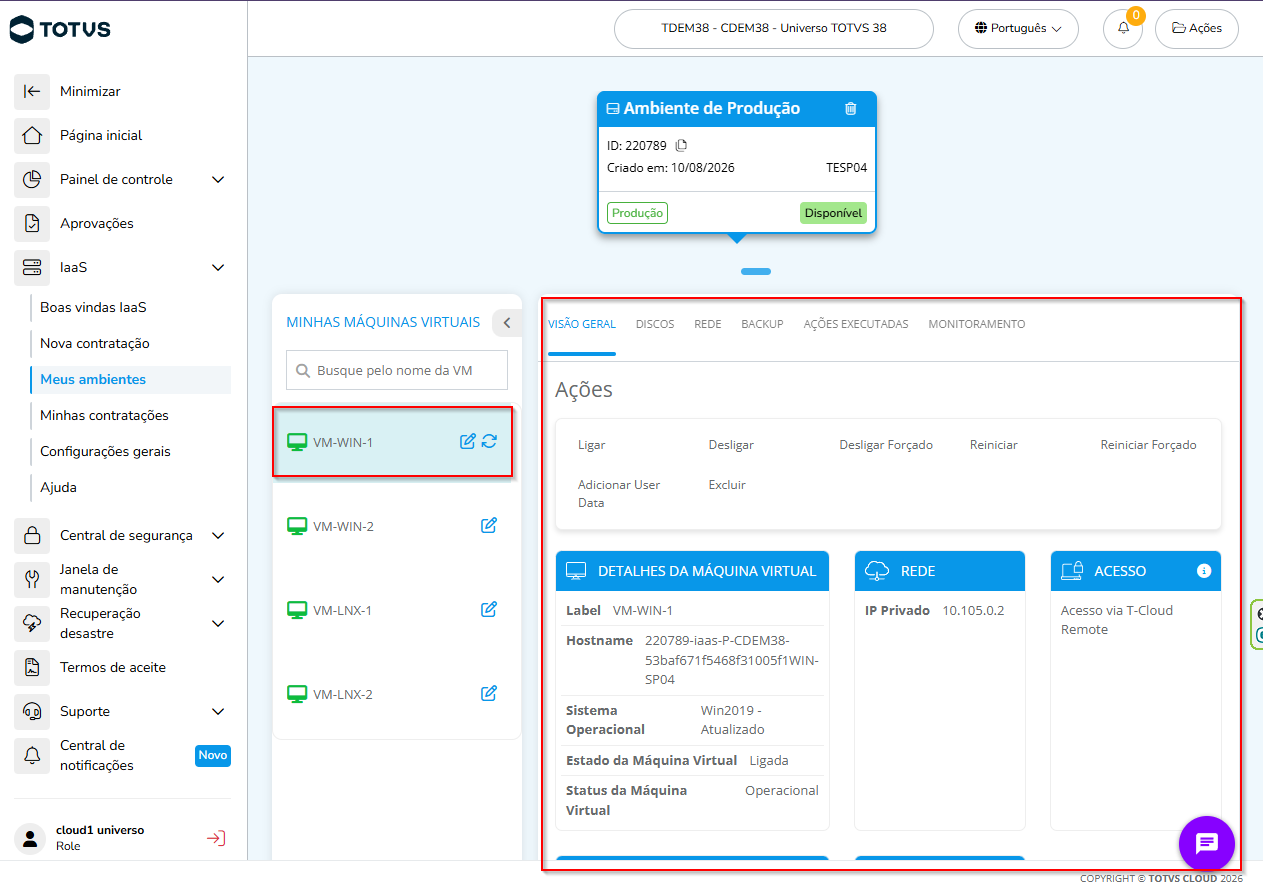The width and height of the screenshot is (1263, 892).
Task: Open Página inicial home icon
Action: coord(32,135)
